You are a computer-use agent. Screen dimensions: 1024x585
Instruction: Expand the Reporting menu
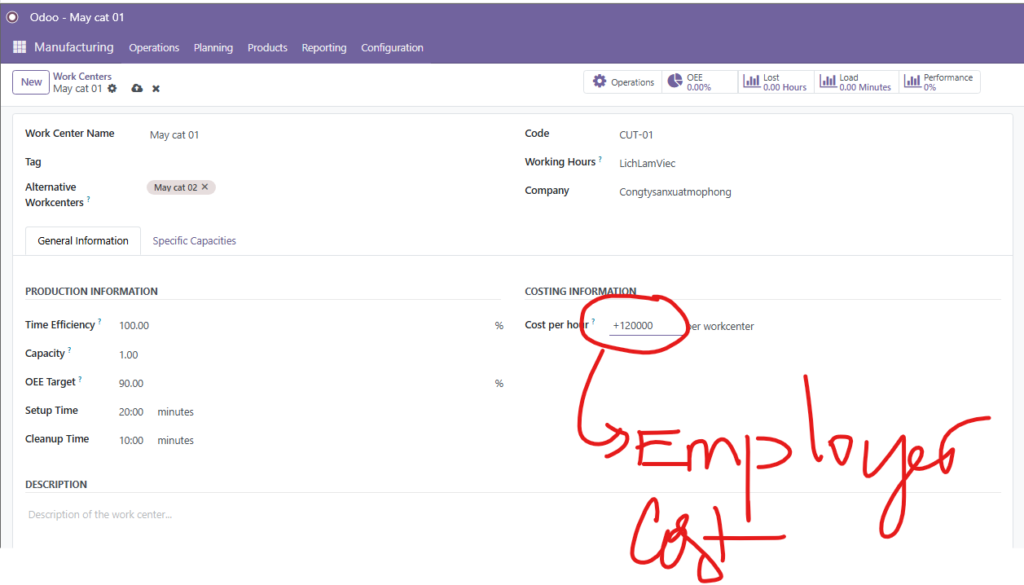pyautogui.click(x=324, y=48)
